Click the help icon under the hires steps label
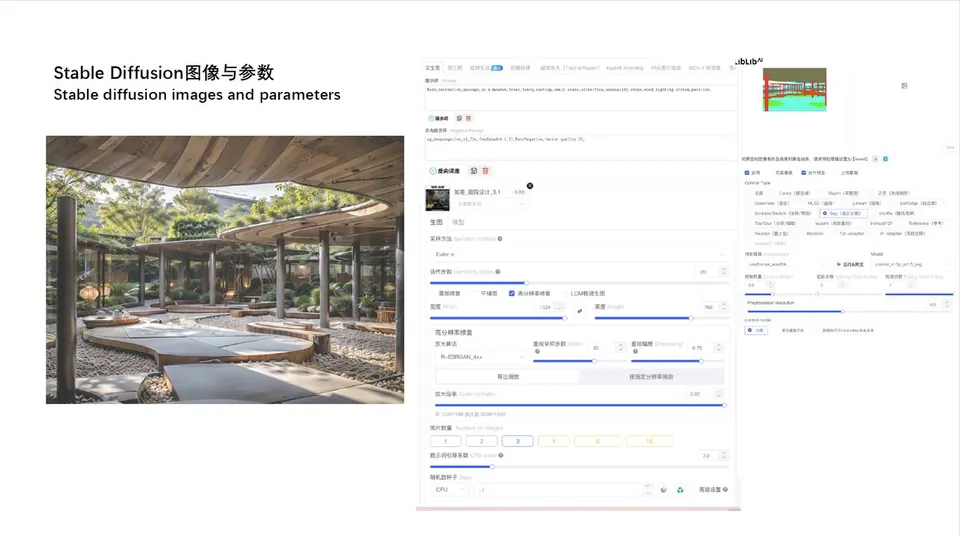This screenshot has width=960, height=537. click(537, 351)
